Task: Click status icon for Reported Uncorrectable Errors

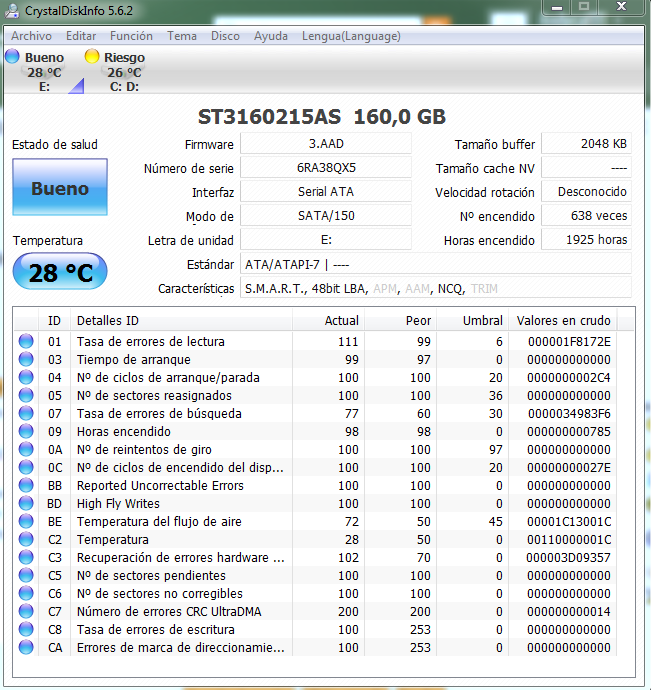Action: pos(26,486)
